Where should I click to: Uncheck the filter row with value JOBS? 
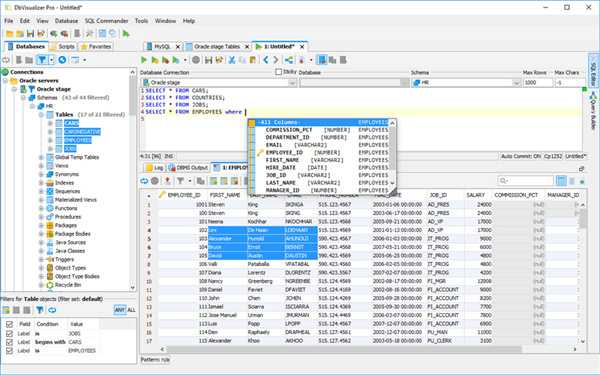point(9,333)
